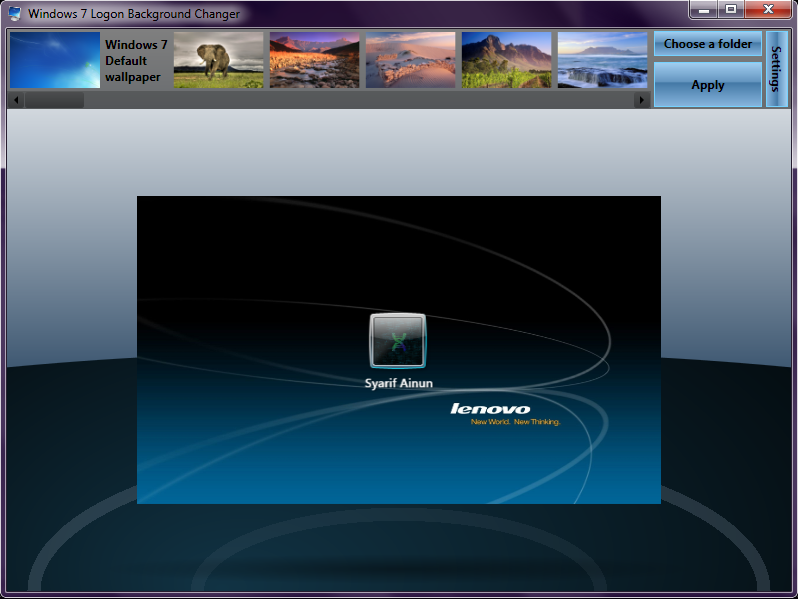The height and width of the screenshot is (599, 798).
Task: Select the ocean waves coast wallpaper thumbnail
Action: pyautogui.click(x=603, y=60)
